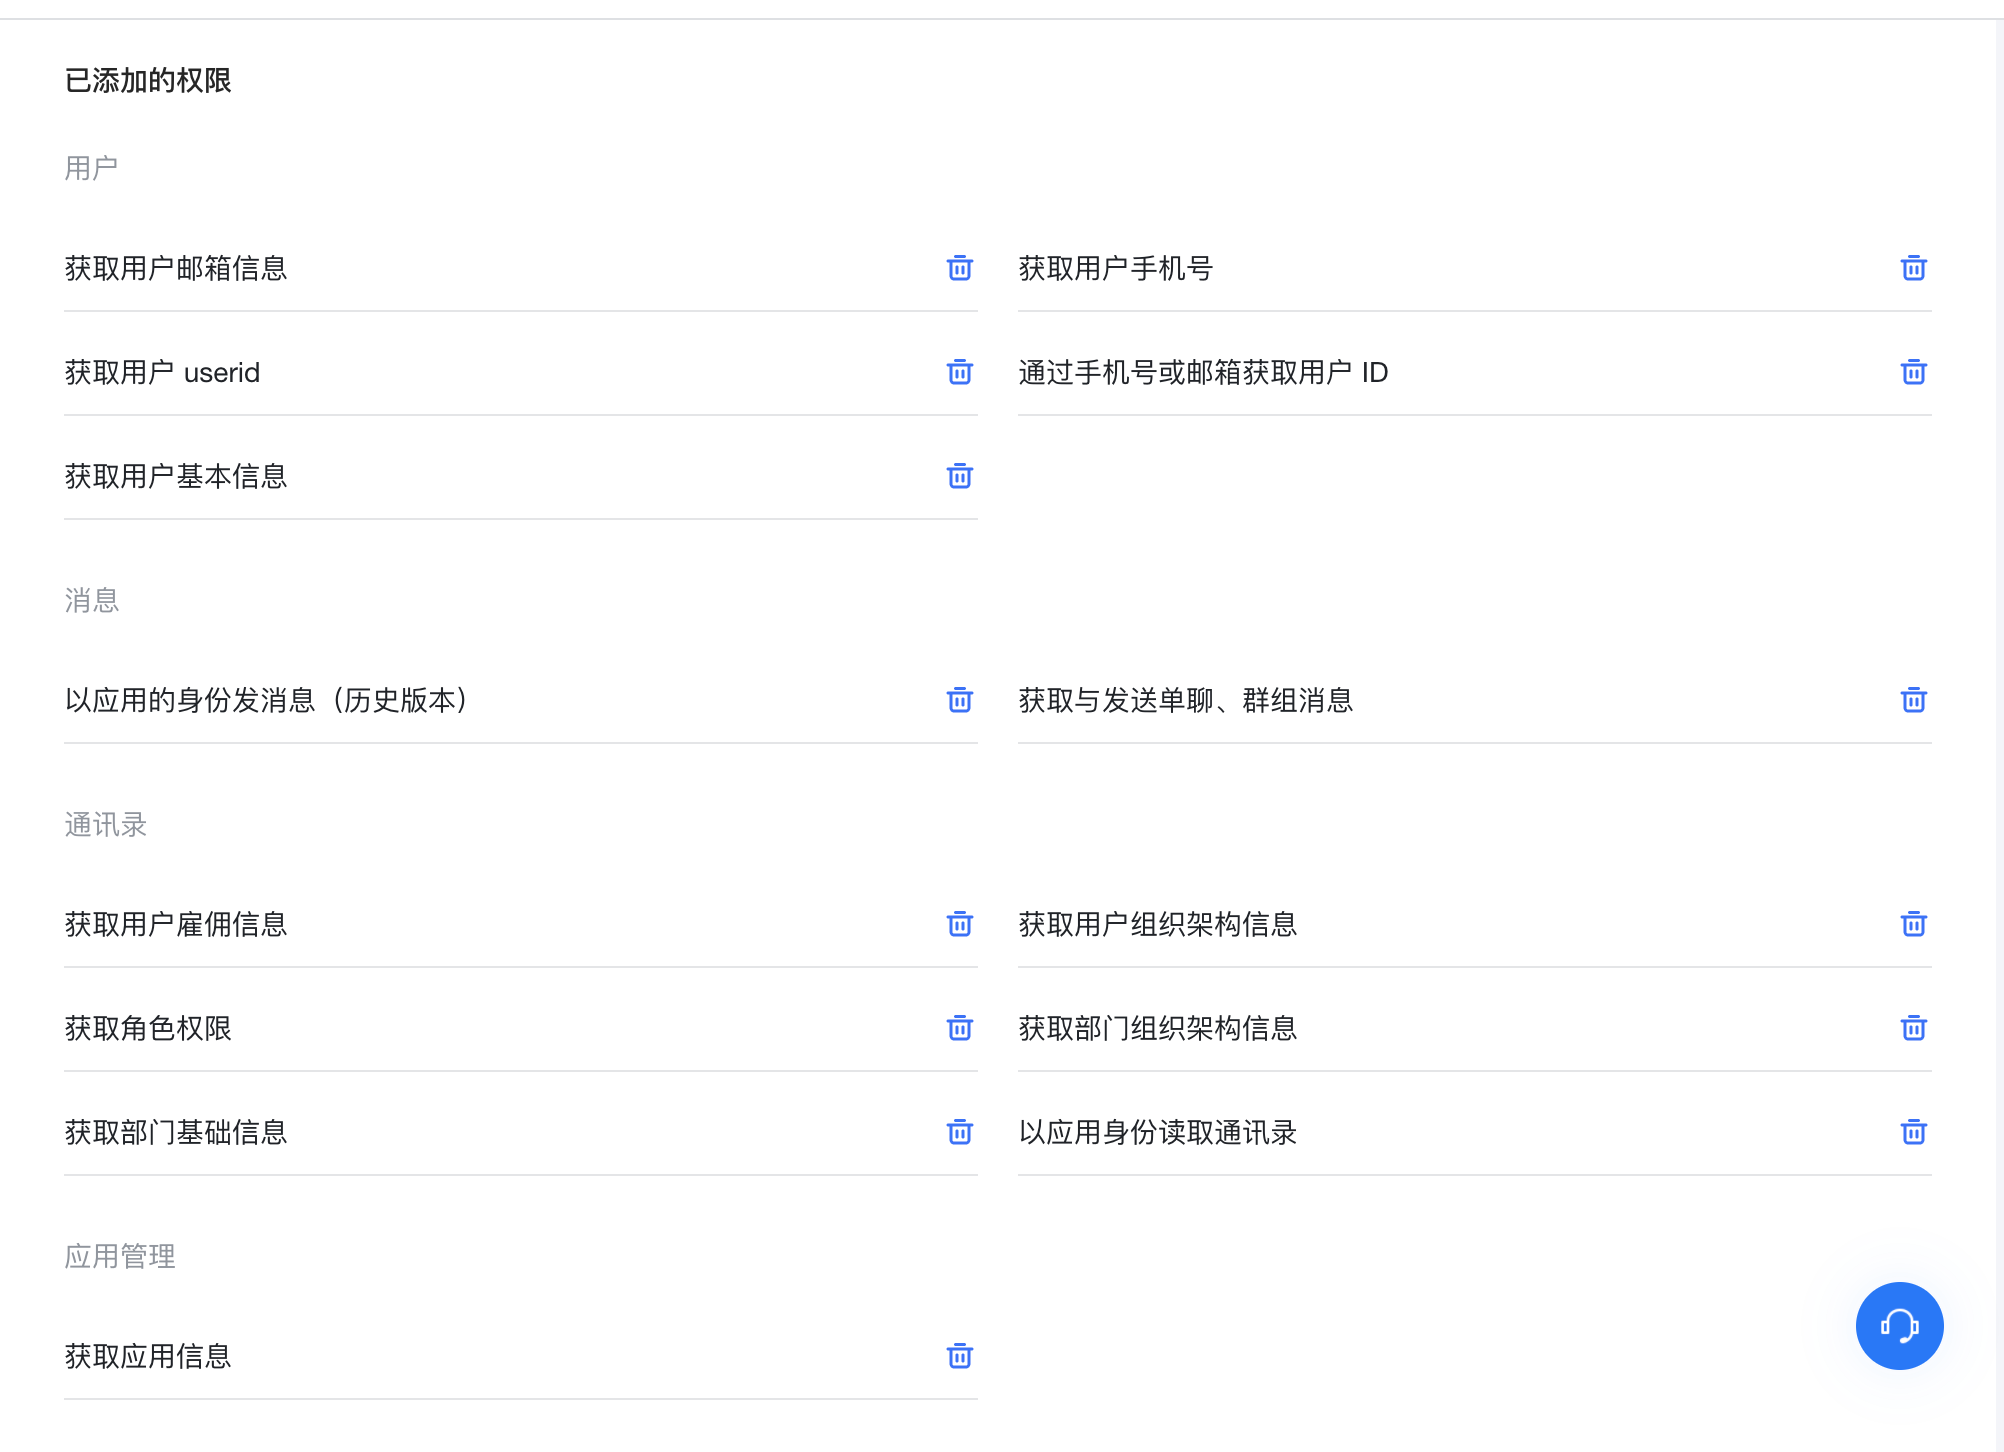This screenshot has height=1452, width=2004.
Task: Remove the 获取用户 userid permission
Action: [959, 372]
